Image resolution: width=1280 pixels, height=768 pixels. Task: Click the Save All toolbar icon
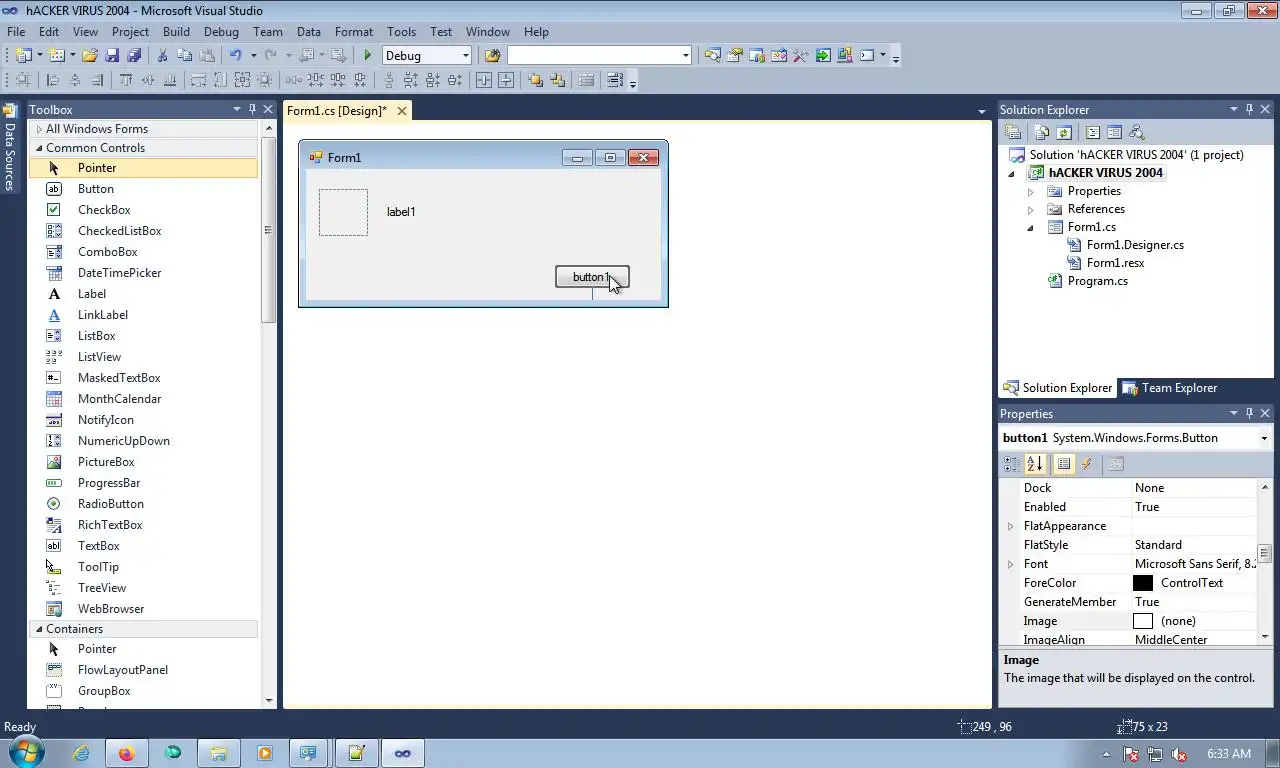135,56
